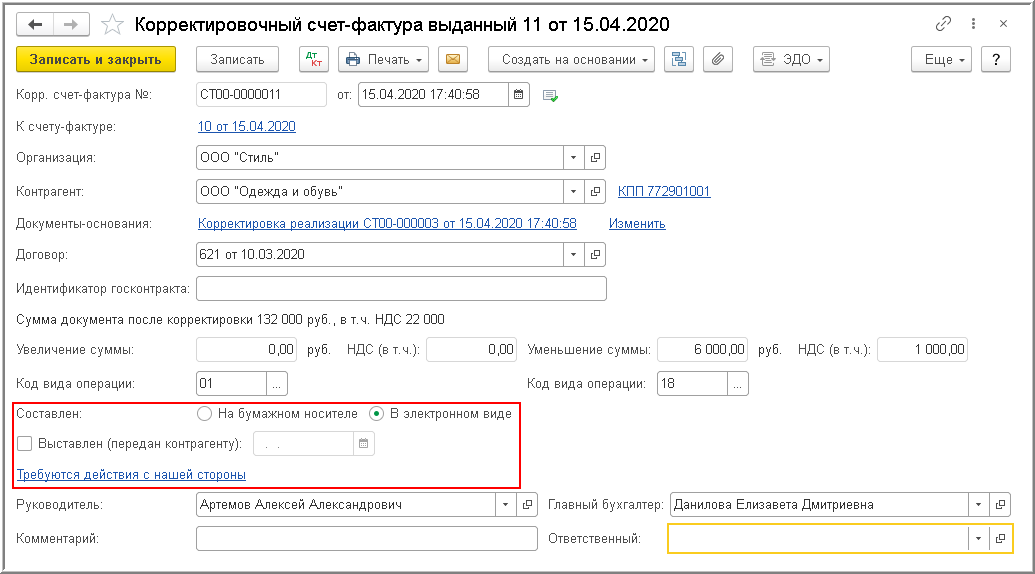Expand the Главный бухгалтер dropdown list

click(x=978, y=505)
